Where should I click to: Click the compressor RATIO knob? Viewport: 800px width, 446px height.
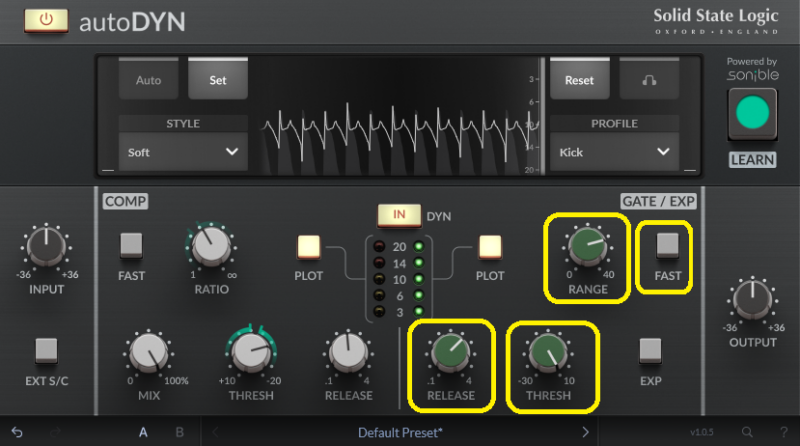tap(209, 246)
